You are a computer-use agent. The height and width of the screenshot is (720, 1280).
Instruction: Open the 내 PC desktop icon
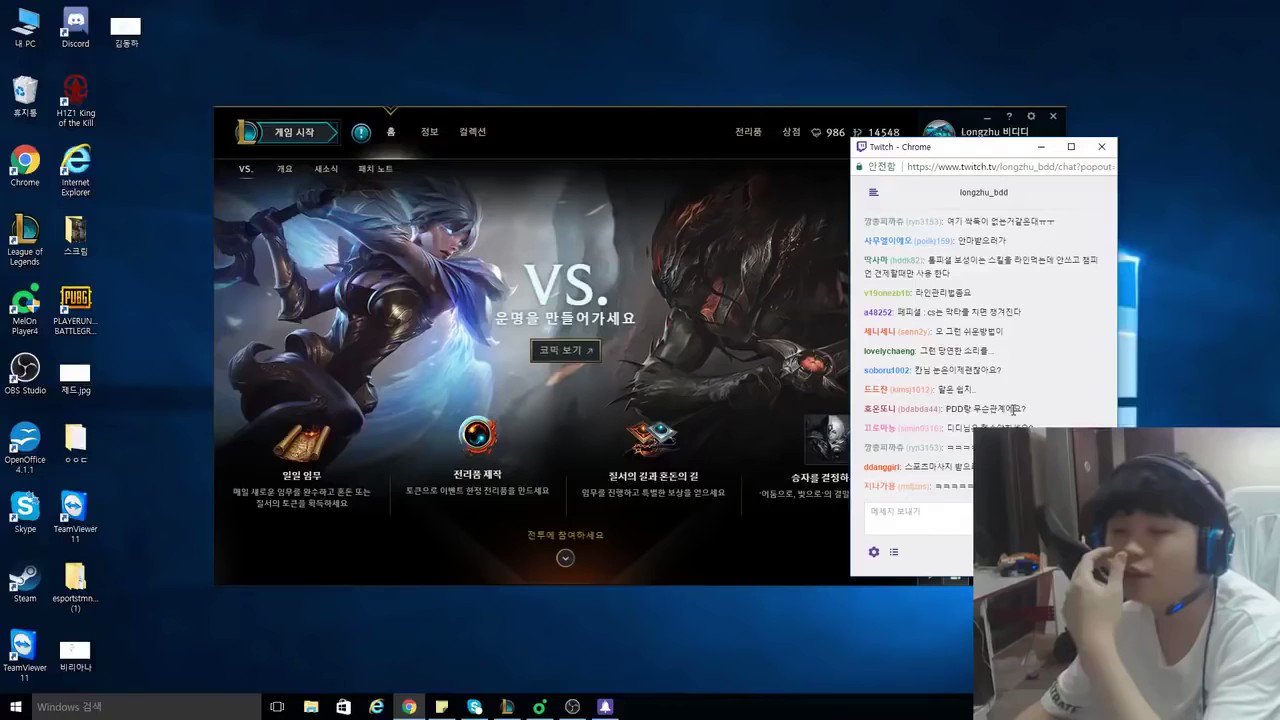tap(25, 28)
